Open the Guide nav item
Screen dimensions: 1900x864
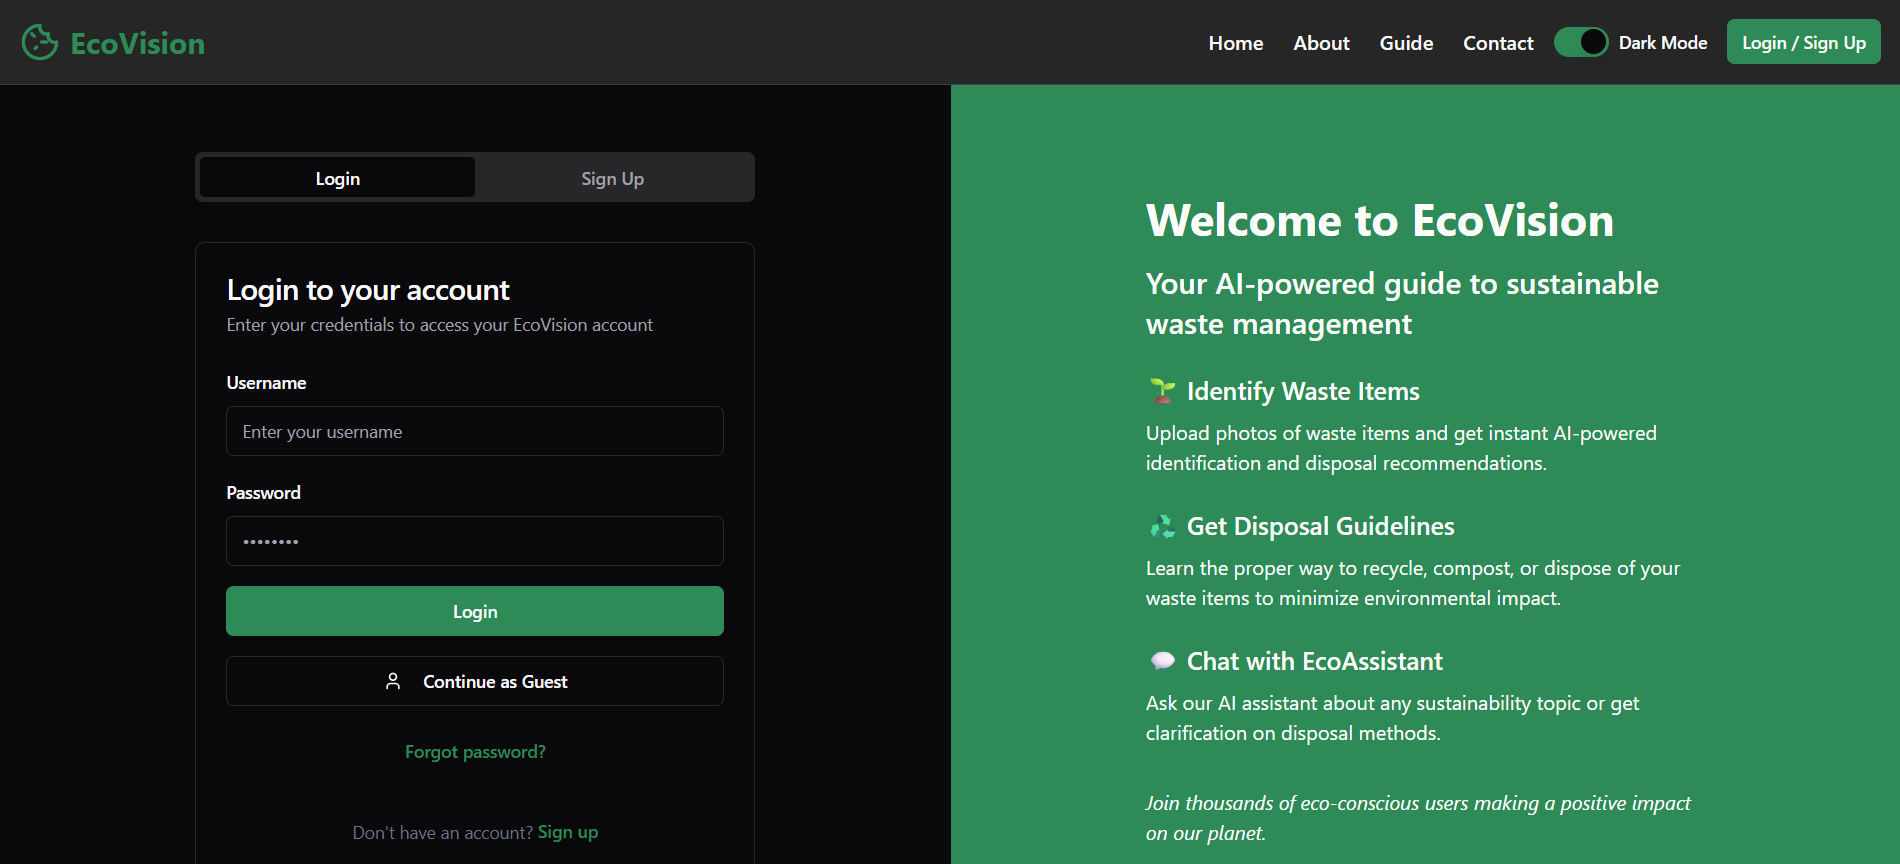tap(1406, 43)
